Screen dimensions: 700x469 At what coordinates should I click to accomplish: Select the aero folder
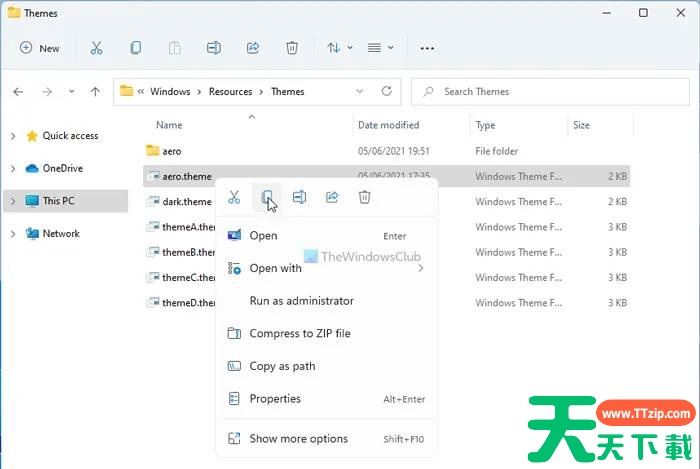pos(171,151)
